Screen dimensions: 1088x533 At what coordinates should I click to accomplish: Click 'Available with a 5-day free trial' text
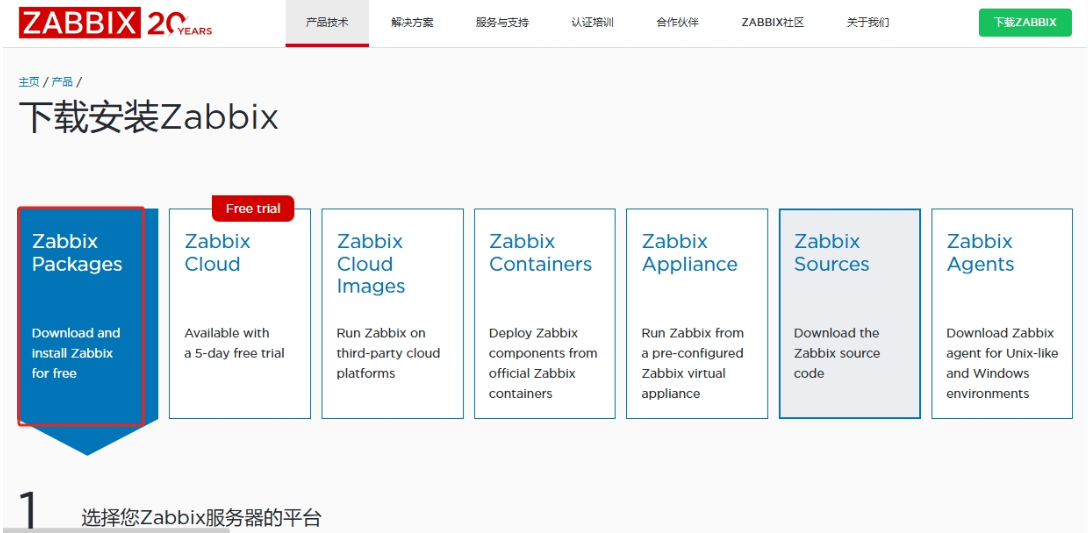click(234, 343)
